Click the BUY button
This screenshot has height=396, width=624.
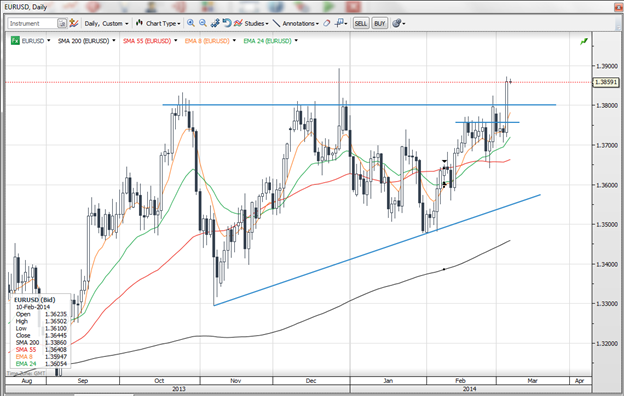click(380, 23)
